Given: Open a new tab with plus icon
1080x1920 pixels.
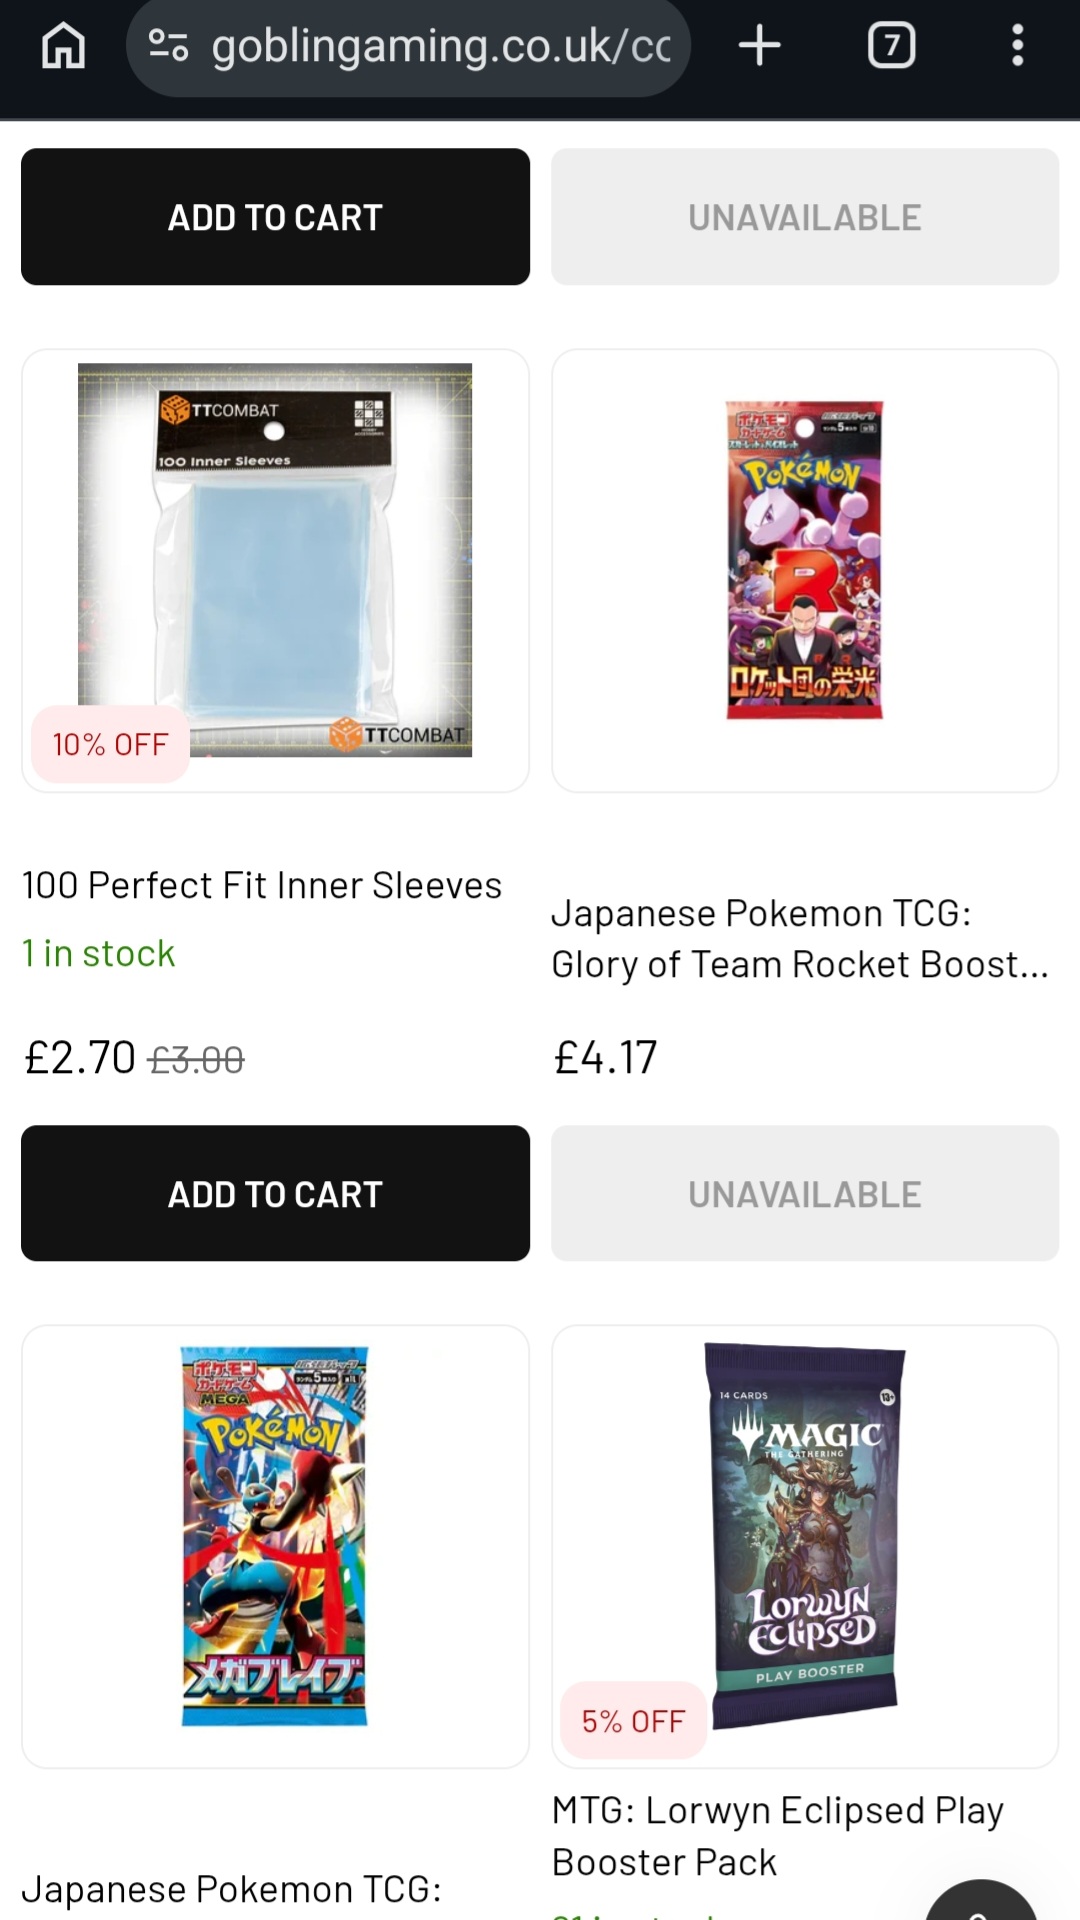Looking at the screenshot, I should coord(759,46).
